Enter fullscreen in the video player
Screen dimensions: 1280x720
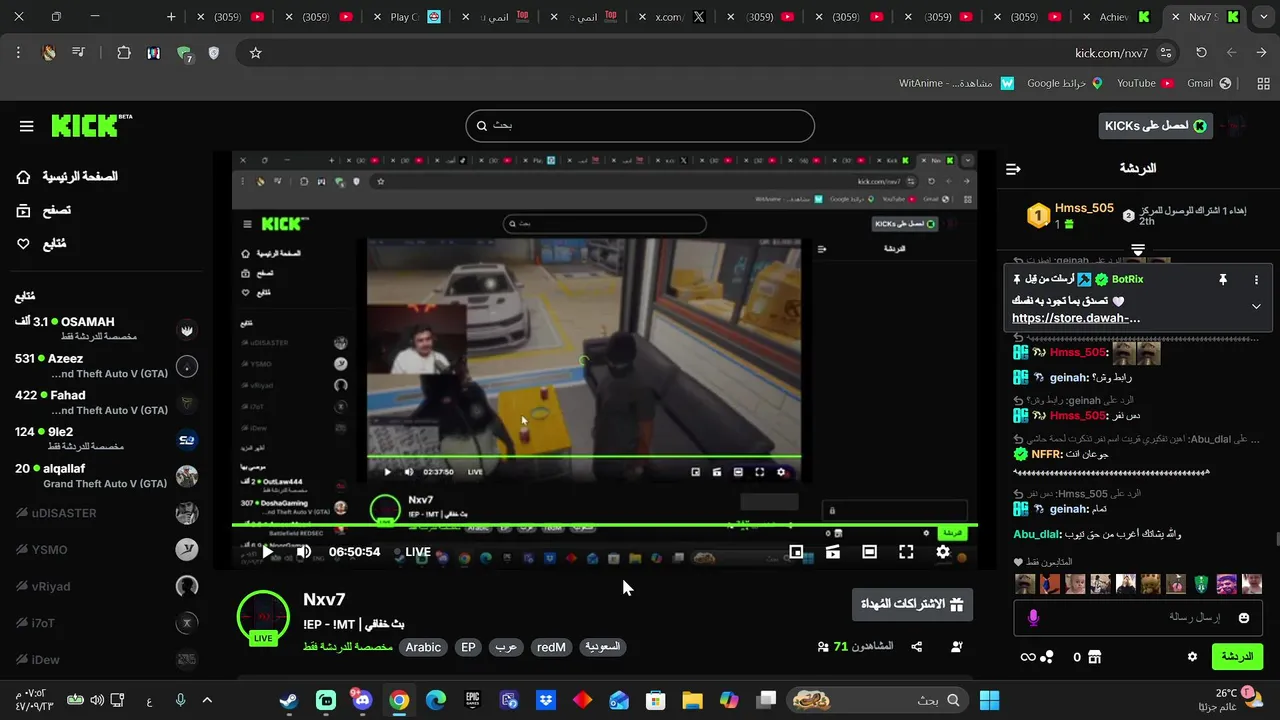coord(906,552)
